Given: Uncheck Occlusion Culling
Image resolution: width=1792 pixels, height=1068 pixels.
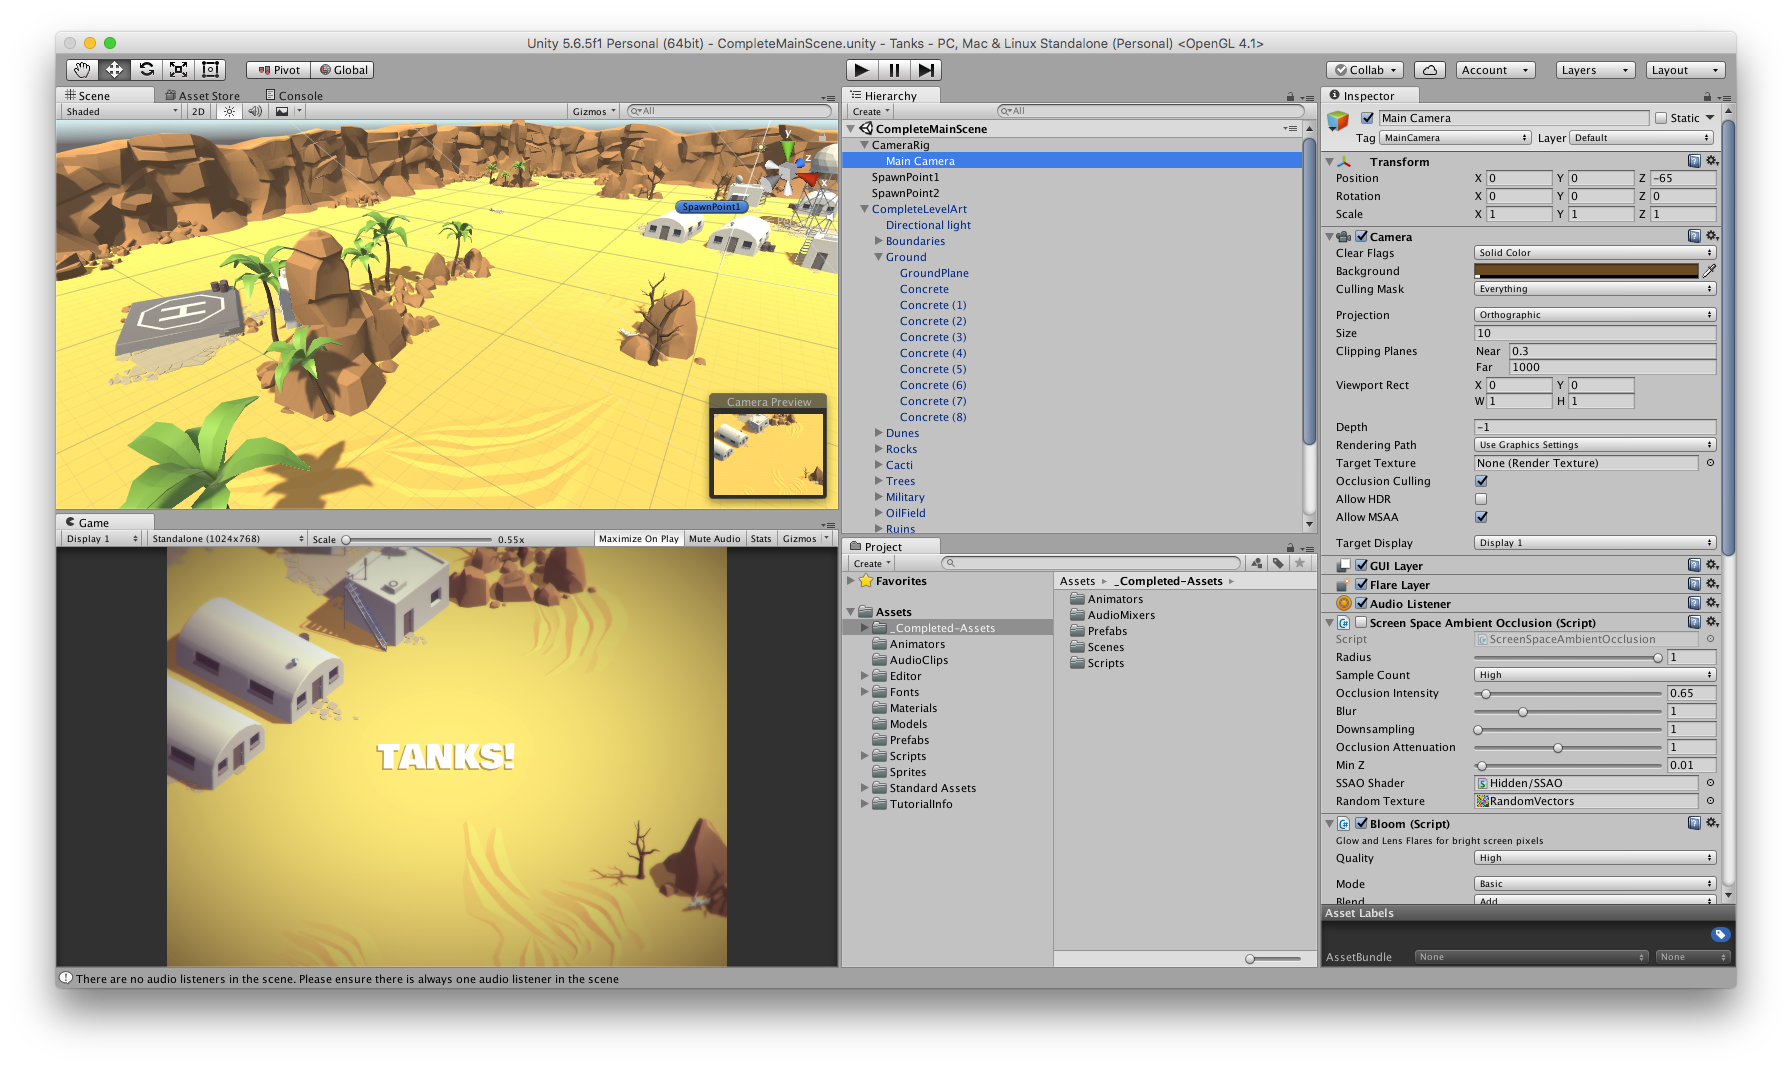Looking at the screenshot, I should point(1481,481).
